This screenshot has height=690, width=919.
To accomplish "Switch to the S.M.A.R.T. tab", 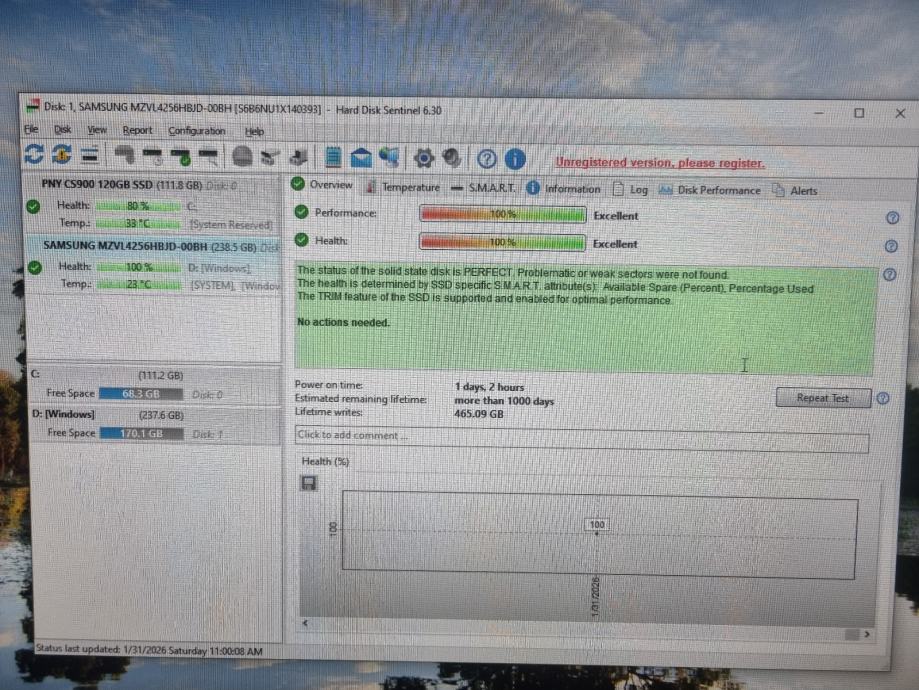I will [484, 188].
